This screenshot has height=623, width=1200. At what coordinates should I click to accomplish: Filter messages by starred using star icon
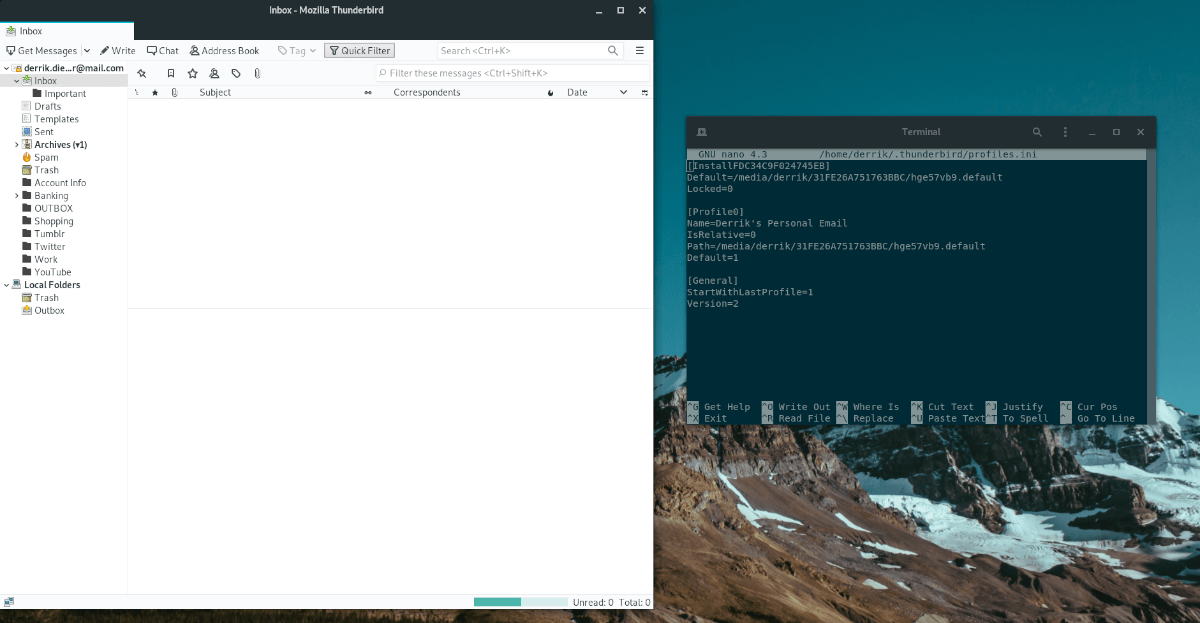click(193, 73)
